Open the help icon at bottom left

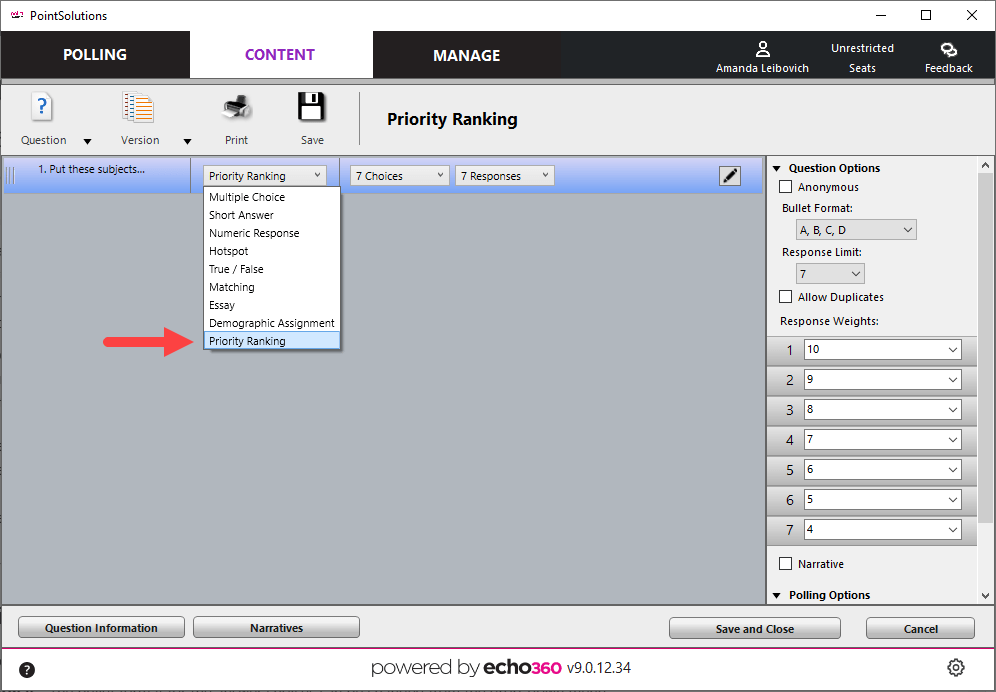pos(26,668)
